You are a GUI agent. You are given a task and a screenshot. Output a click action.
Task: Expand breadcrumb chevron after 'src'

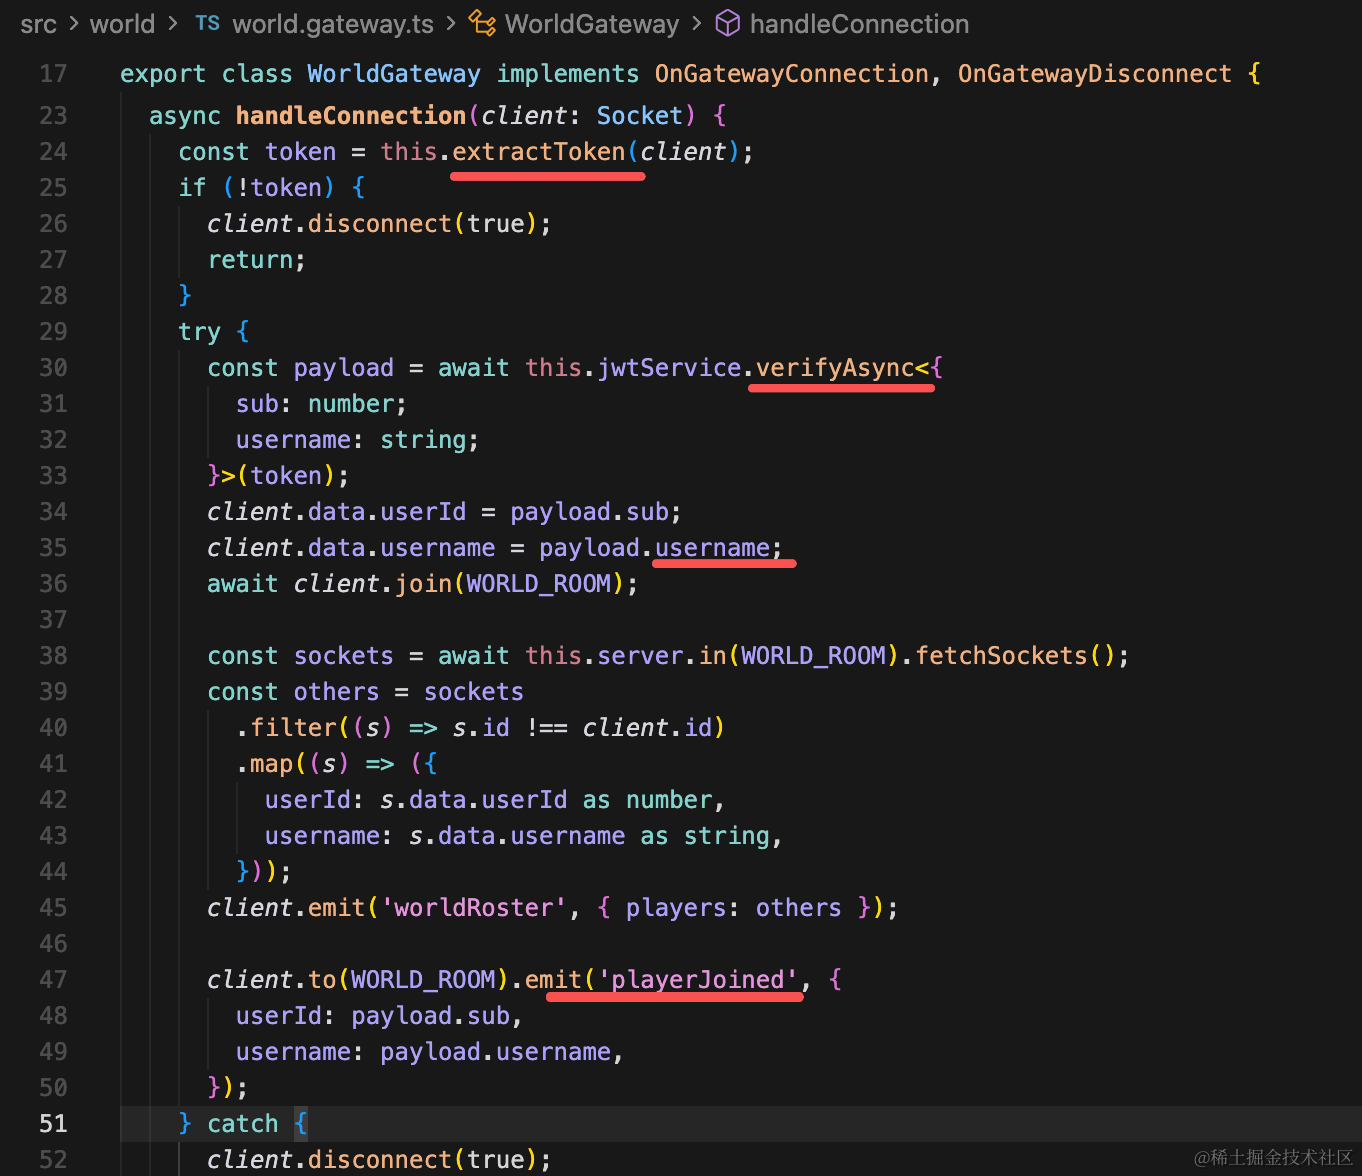pos(74,24)
